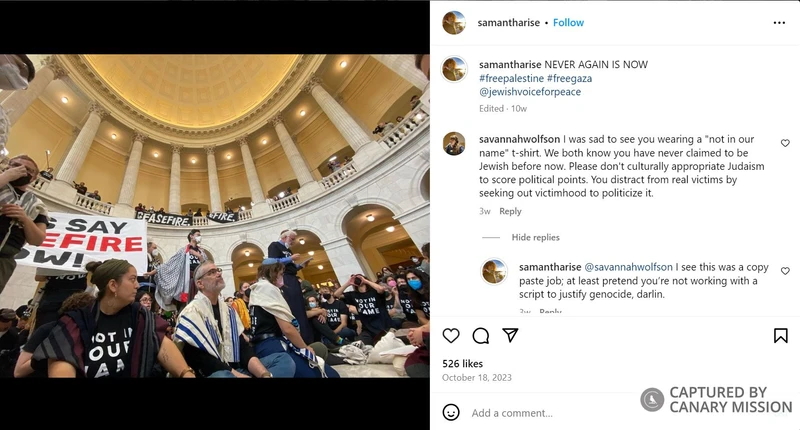Visit @jewishvoiceforpeace profile mention

coord(530,92)
